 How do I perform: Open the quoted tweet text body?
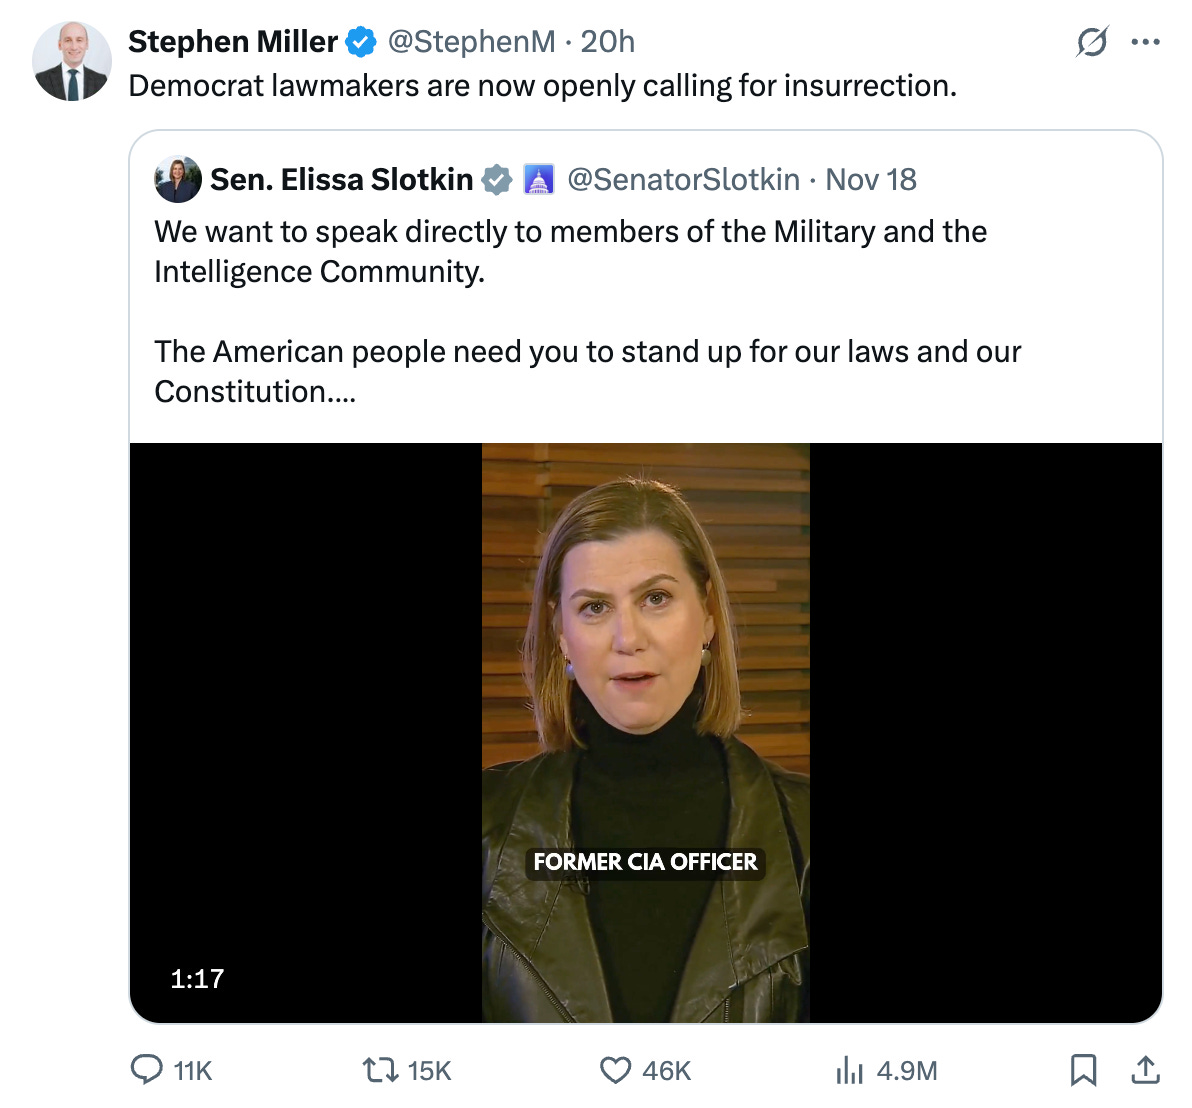coord(587,312)
